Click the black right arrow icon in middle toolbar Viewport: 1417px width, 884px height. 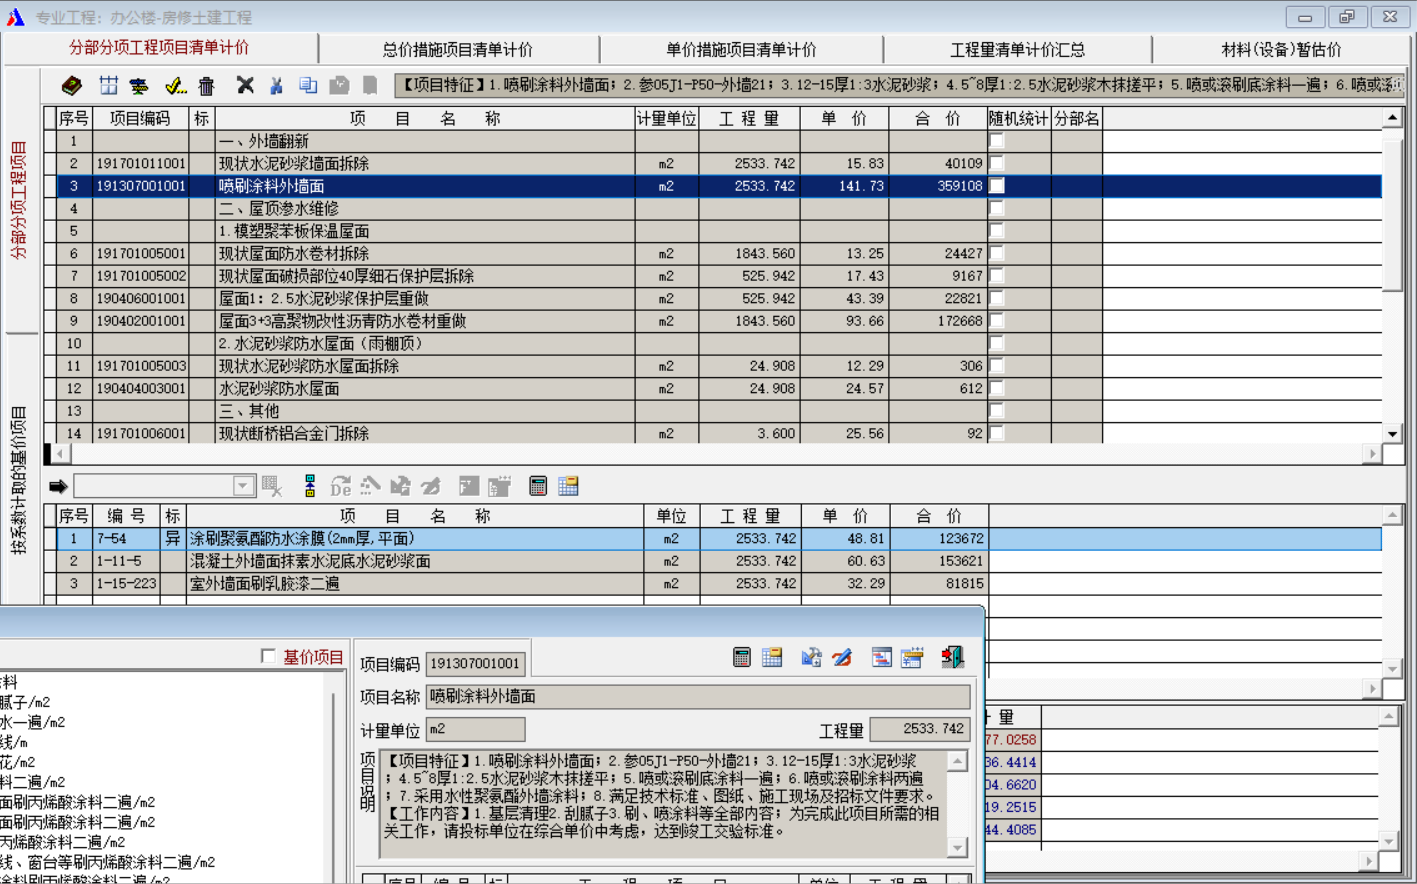(x=58, y=487)
